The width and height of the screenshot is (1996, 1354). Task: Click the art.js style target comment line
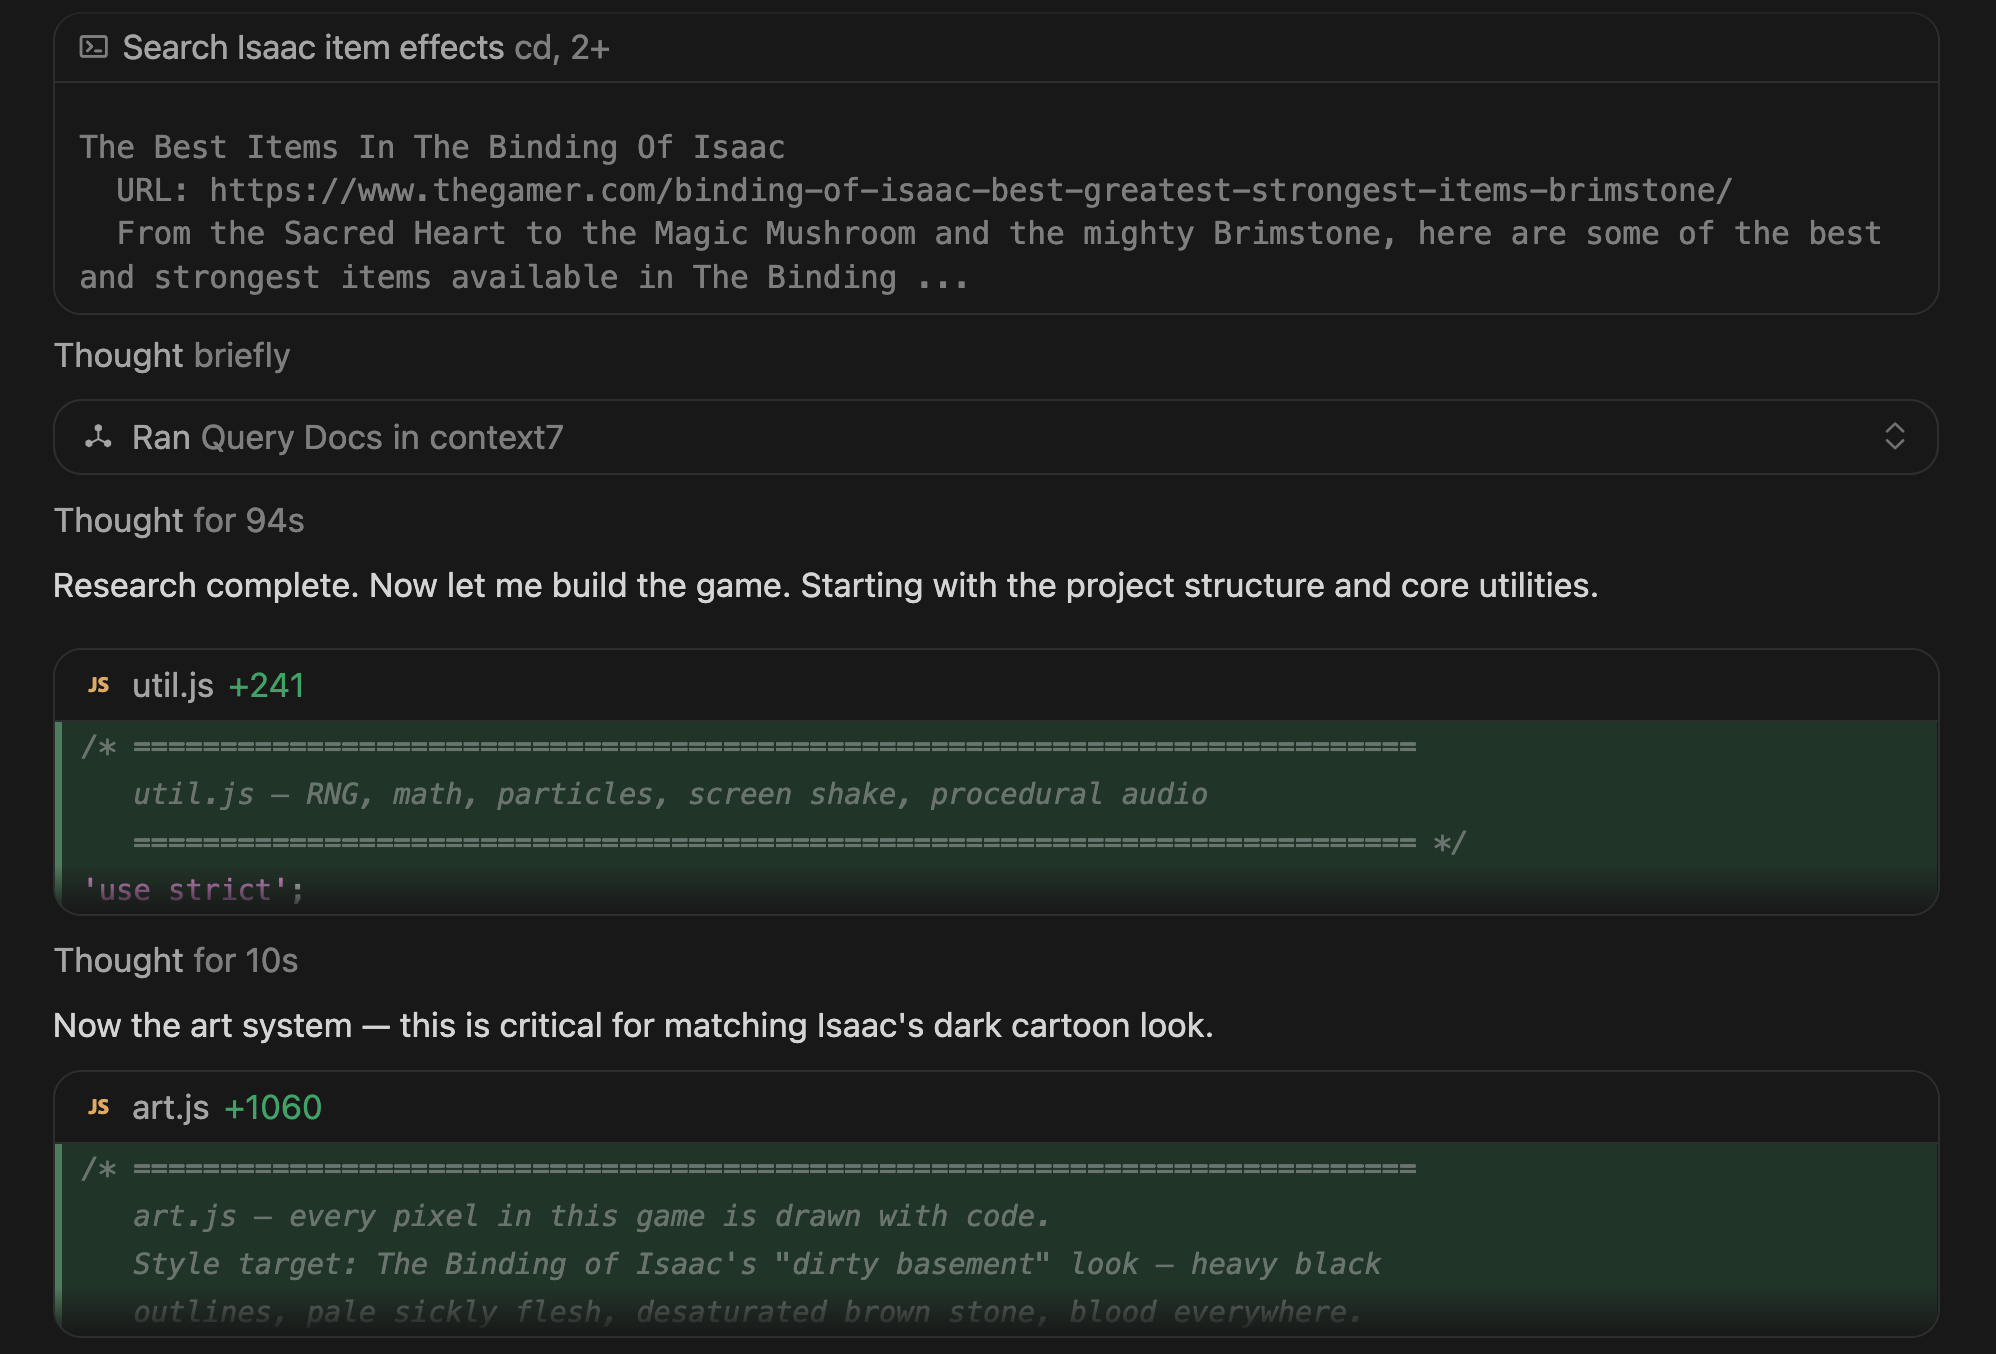pyautogui.click(x=757, y=1263)
